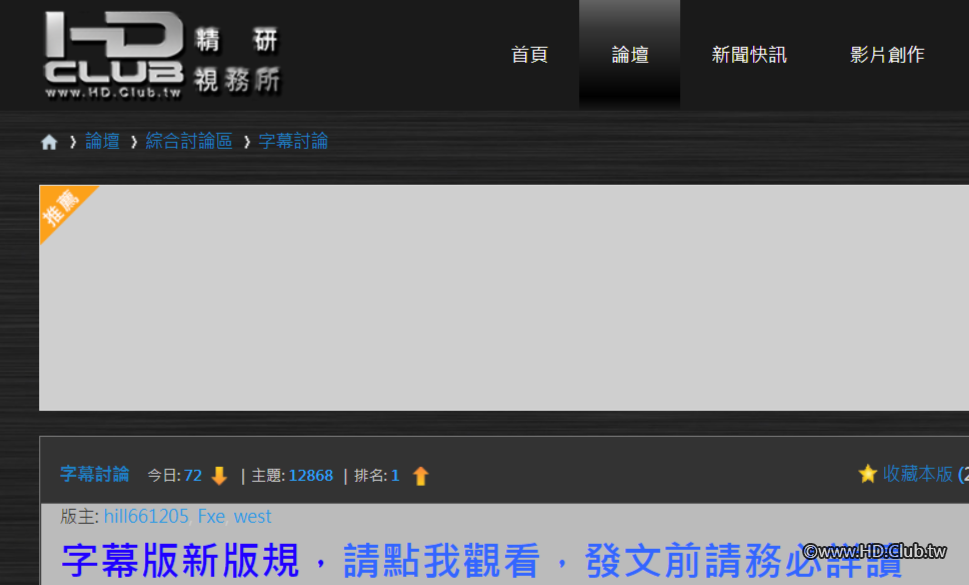The height and width of the screenshot is (585, 969).
Task: Open the 論壇 breadcrumb link
Action: click(102, 141)
